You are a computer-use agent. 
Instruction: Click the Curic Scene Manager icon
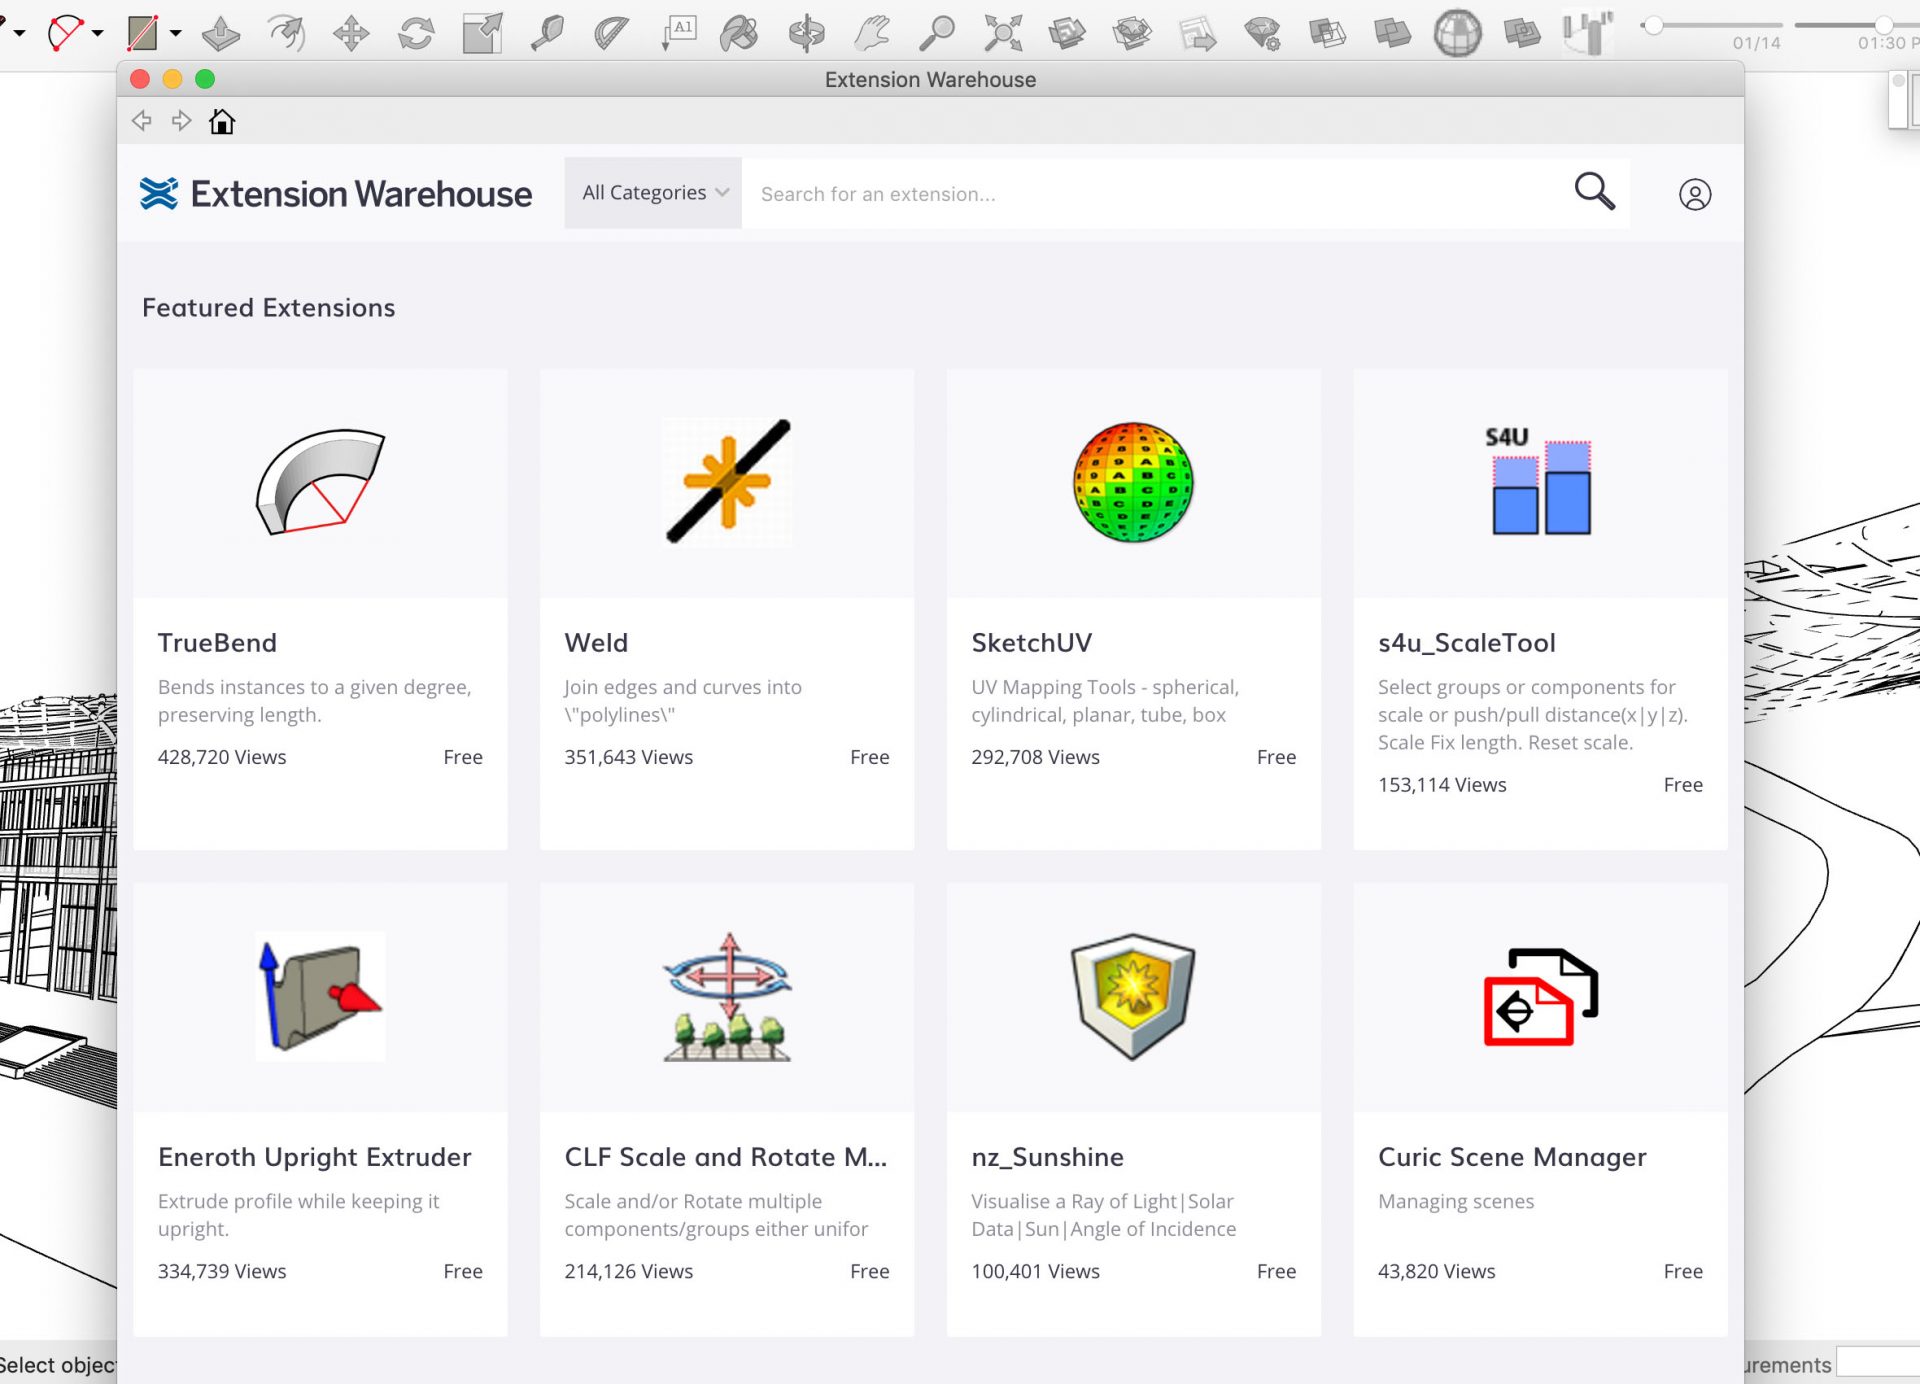tap(1540, 997)
